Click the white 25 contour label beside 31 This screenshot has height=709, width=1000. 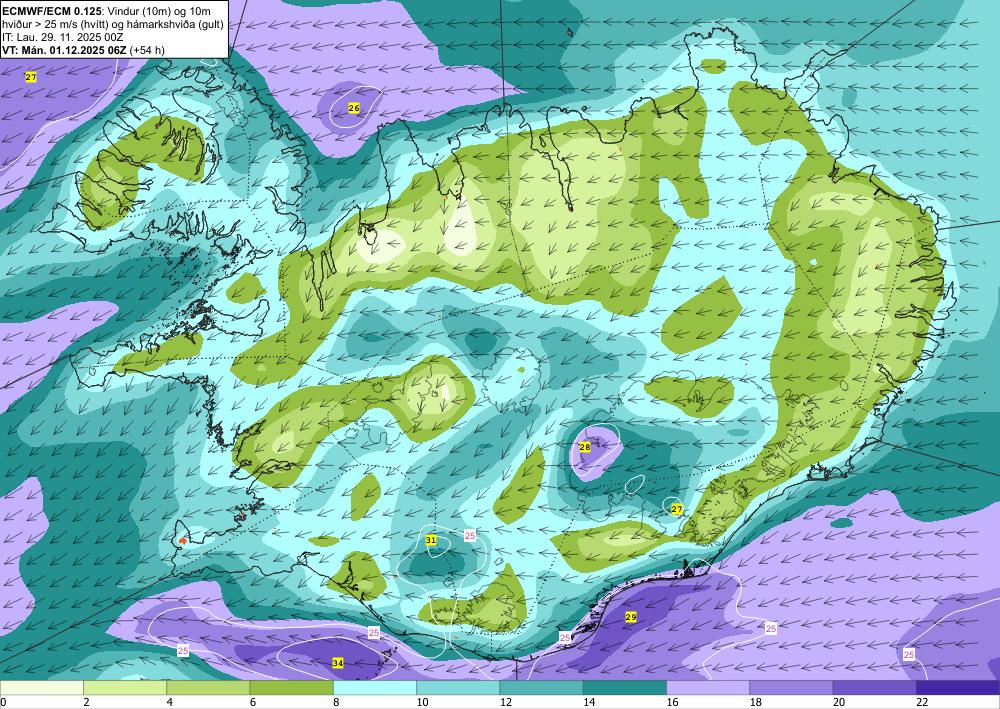coord(470,536)
